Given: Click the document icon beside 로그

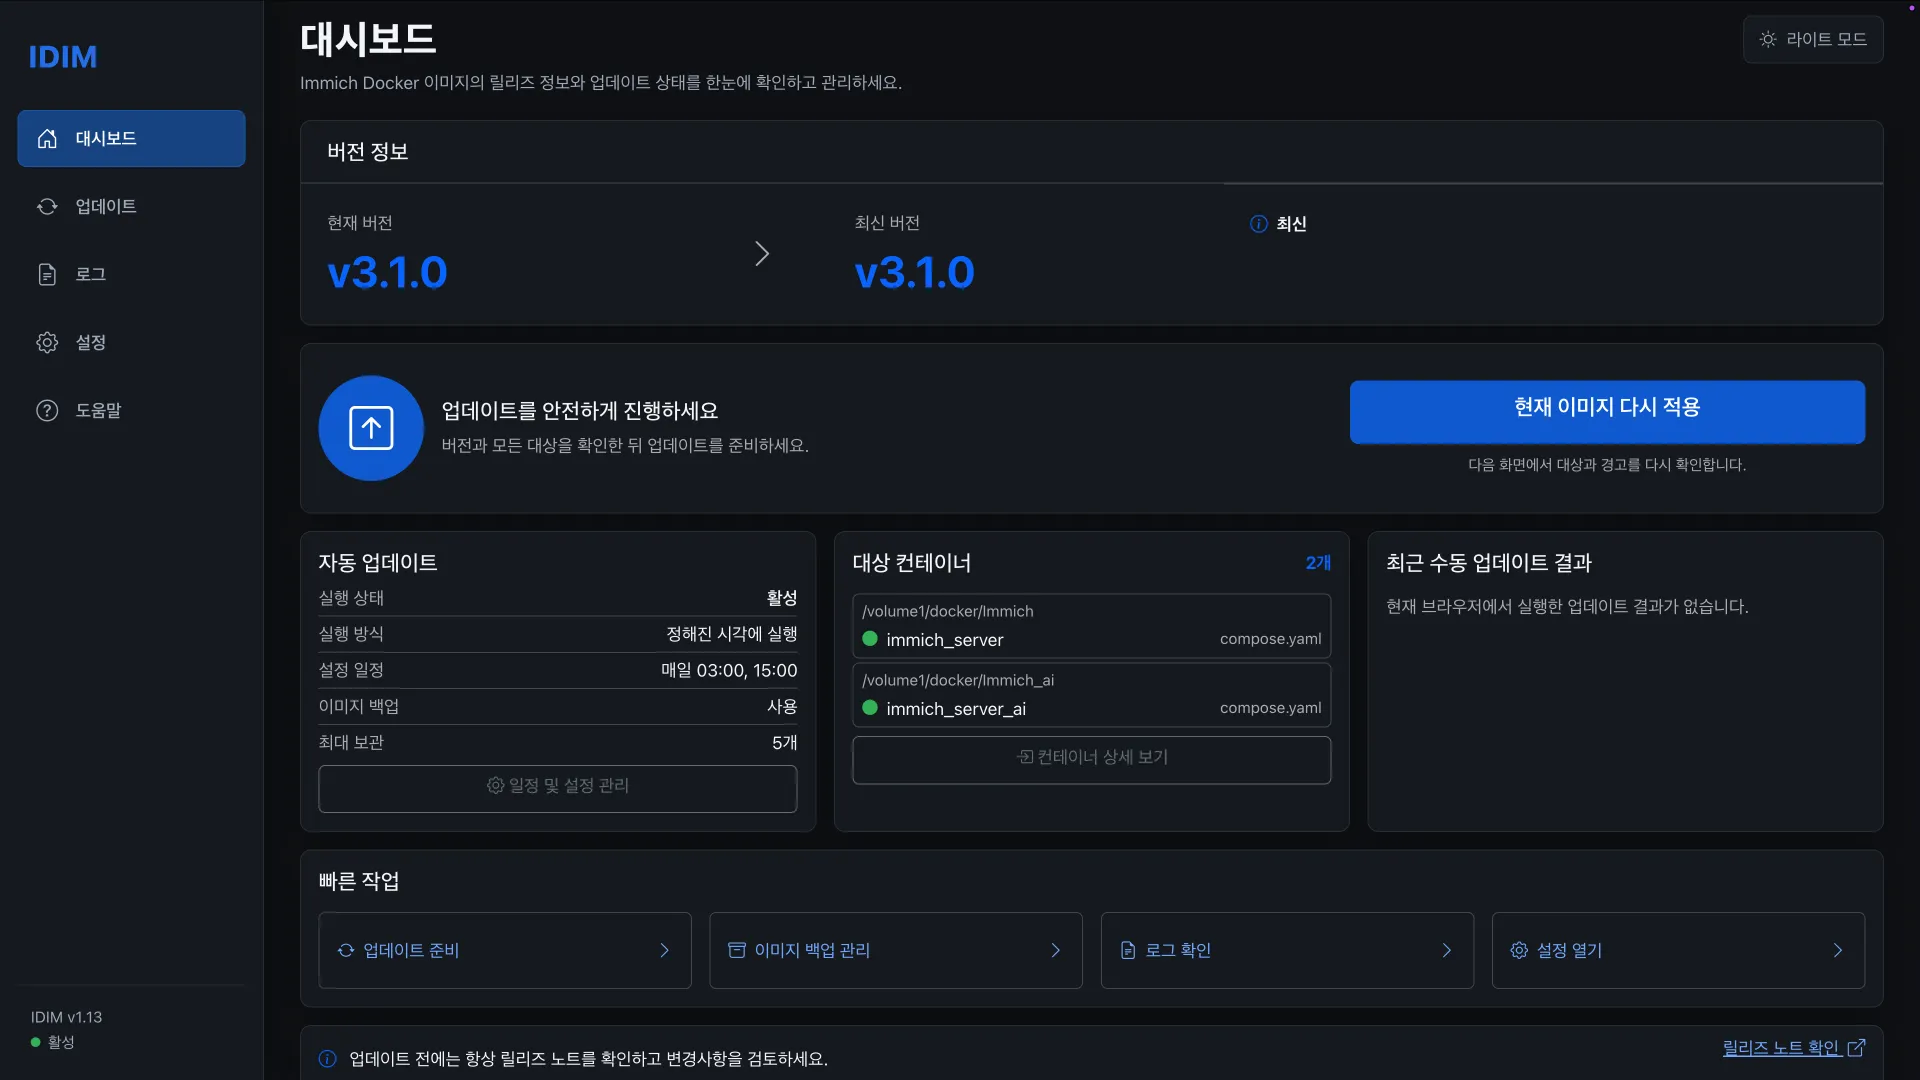Looking at the screenshot, I should (x=47, y=274).
